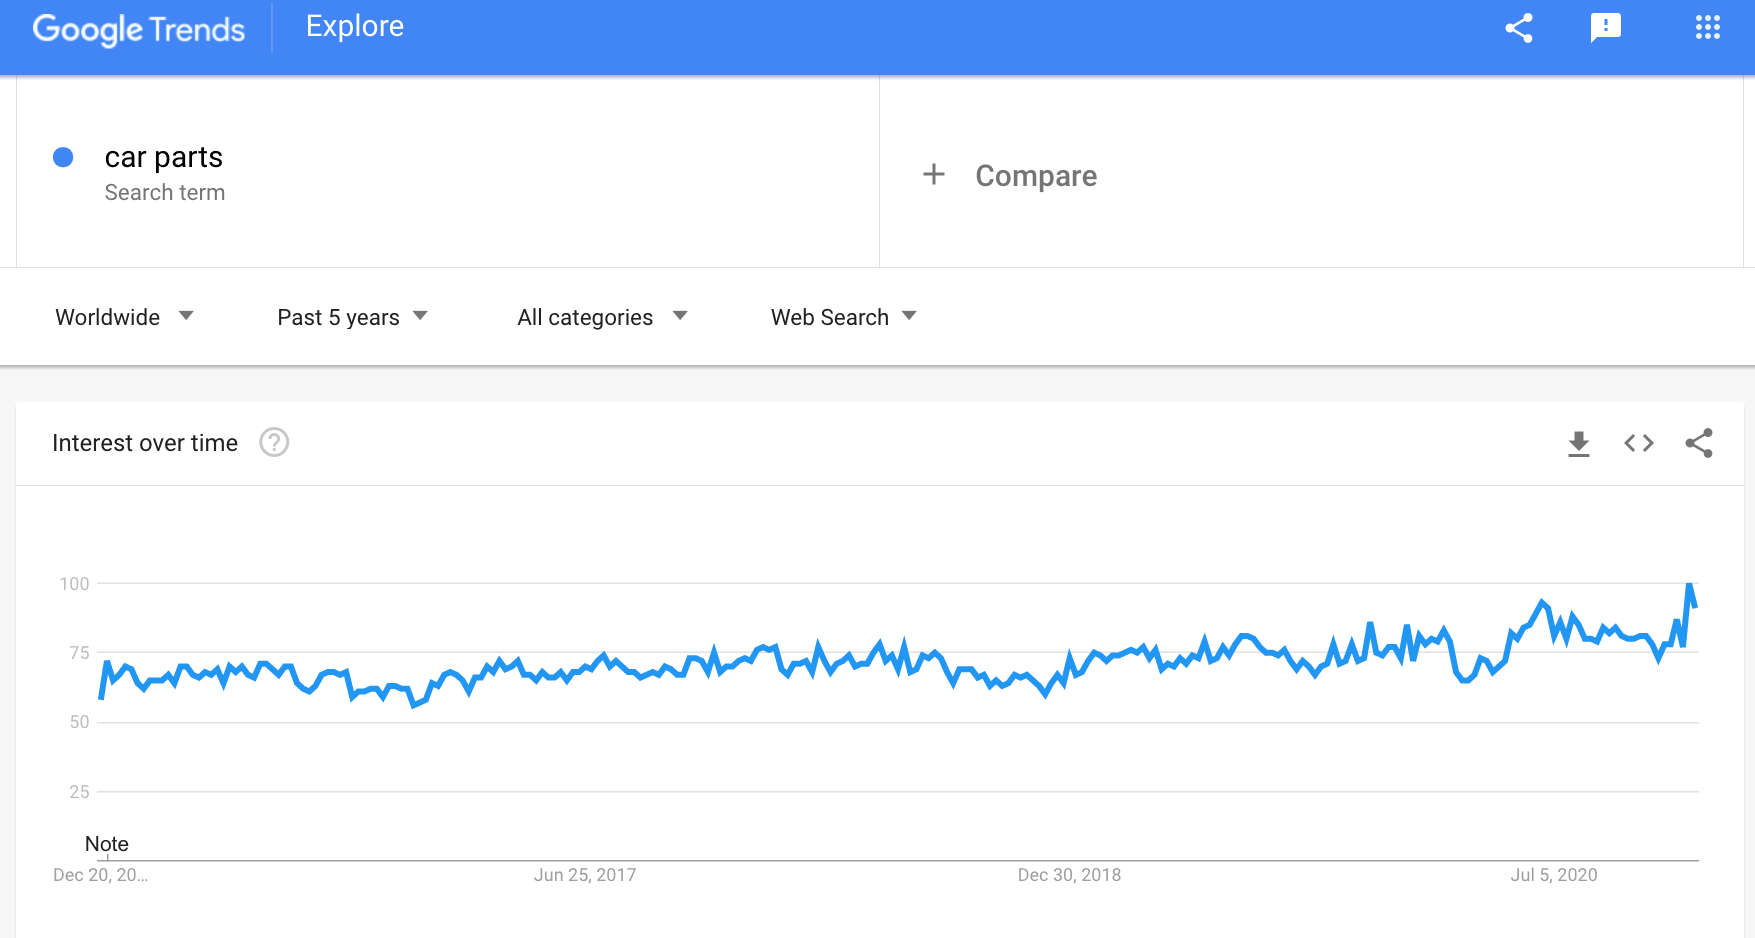This screenshot has height=938, width=1755.
Task: Share the Interest over time chart
Action: (x=1699, y=443)
